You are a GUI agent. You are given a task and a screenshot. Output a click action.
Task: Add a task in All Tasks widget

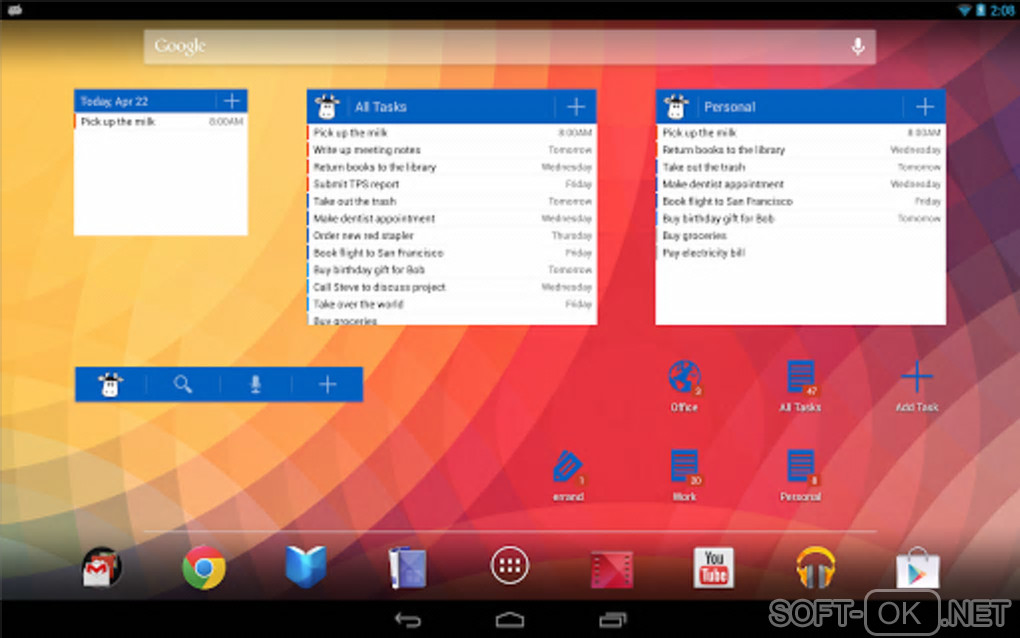click(576, 107)
